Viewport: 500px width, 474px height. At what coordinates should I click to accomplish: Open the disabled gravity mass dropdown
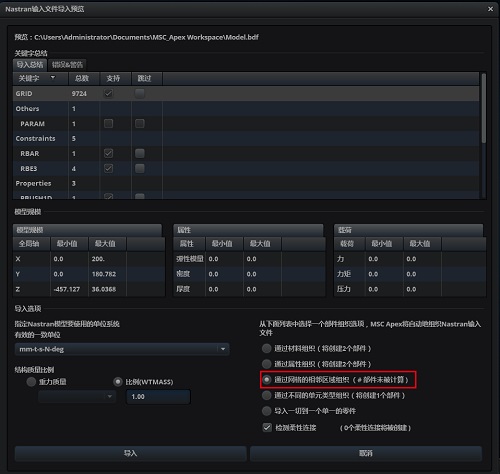pyautogui.click(x=77, y=396)
